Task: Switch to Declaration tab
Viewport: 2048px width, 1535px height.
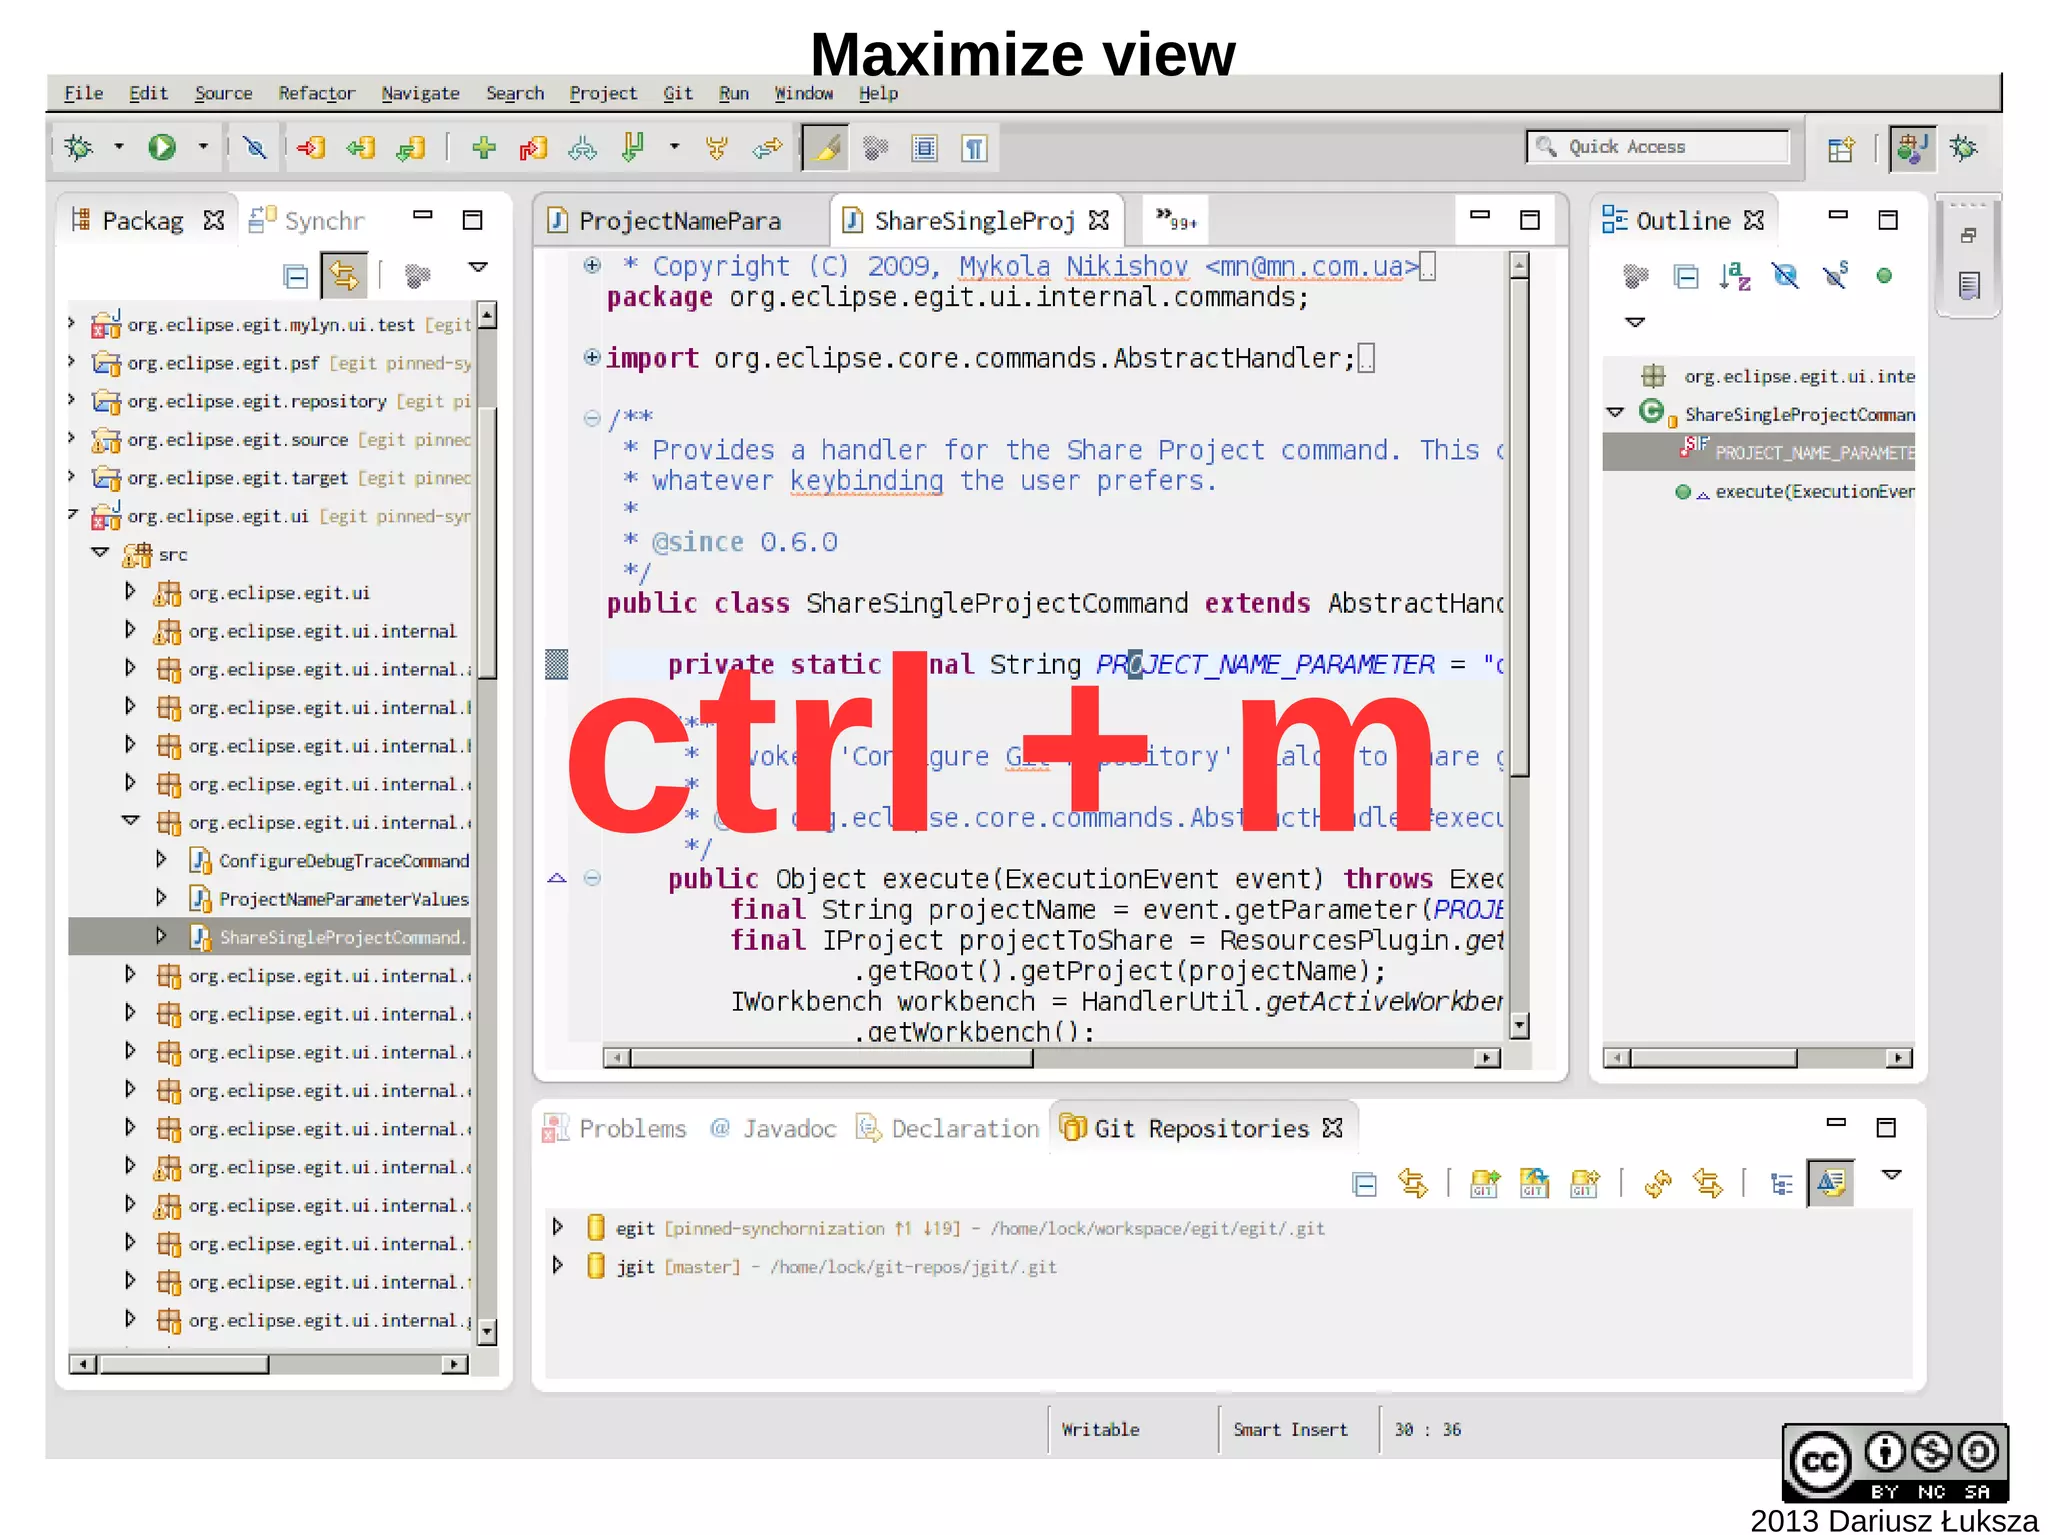Action: click(948, 1128)
